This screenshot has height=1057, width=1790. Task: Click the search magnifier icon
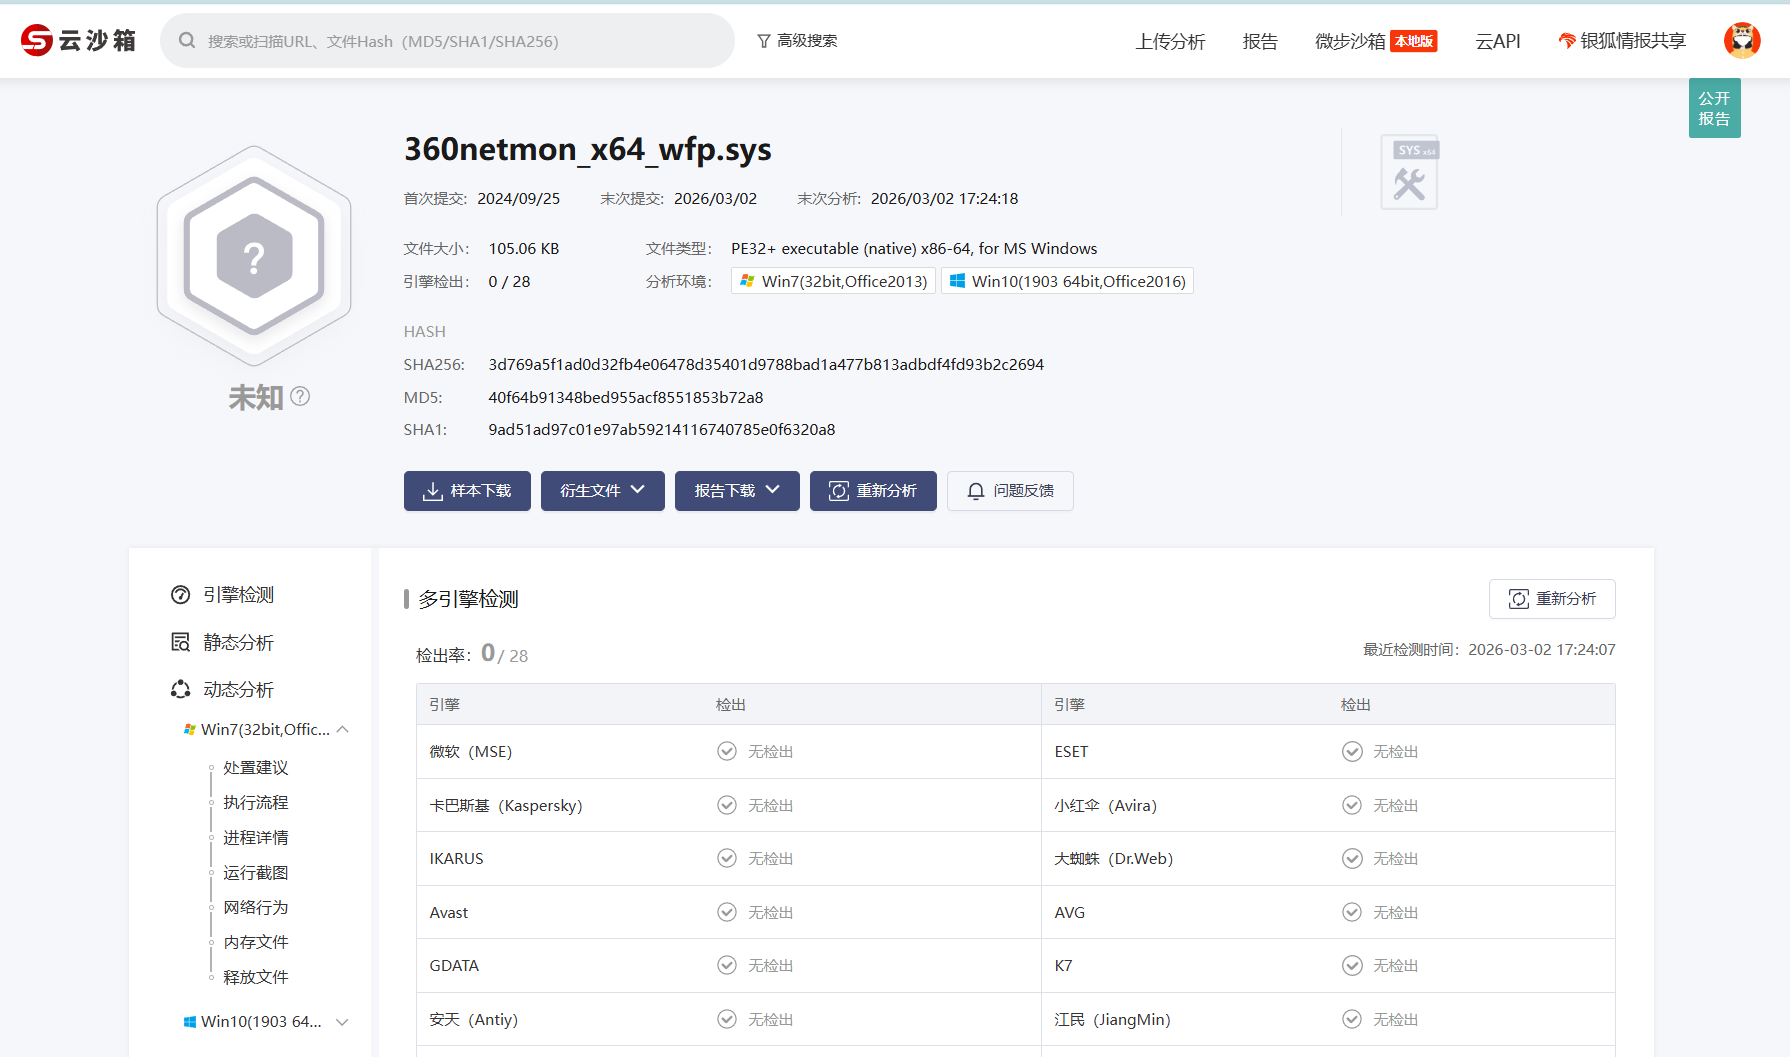[x=187, y=41]
